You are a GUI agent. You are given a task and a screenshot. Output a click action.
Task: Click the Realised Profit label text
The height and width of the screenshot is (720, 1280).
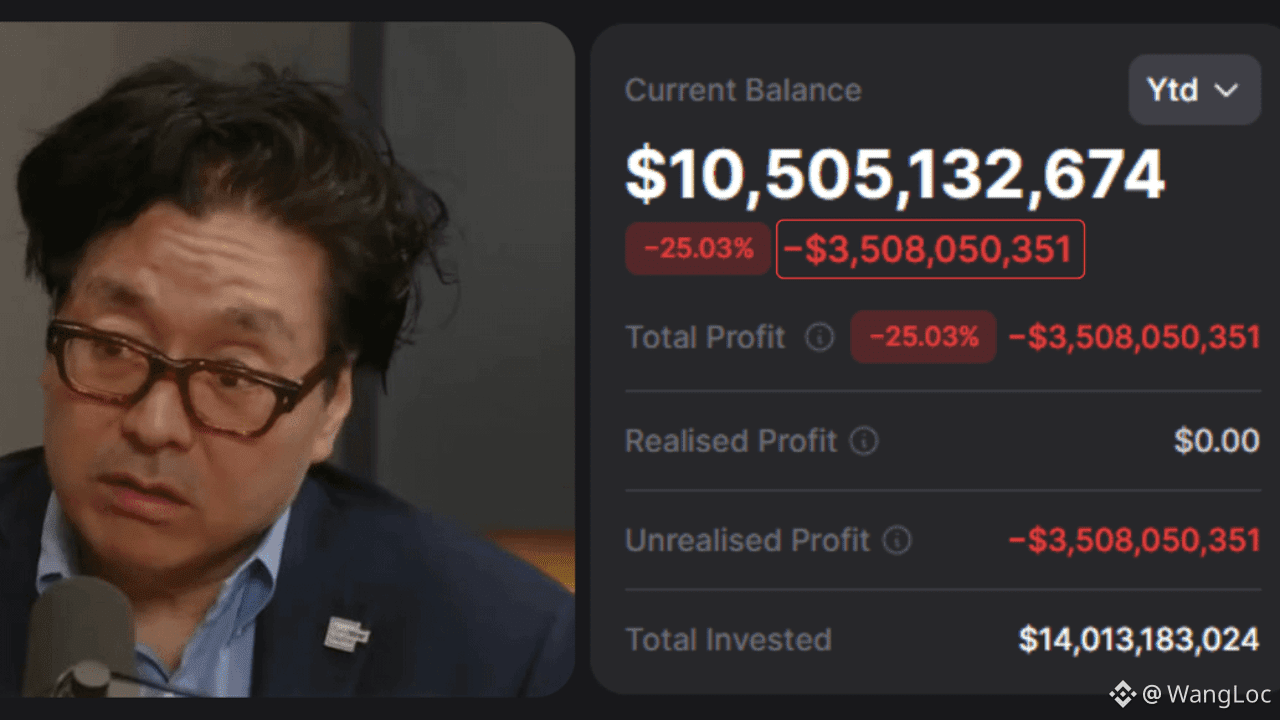(x=730, y=441)
